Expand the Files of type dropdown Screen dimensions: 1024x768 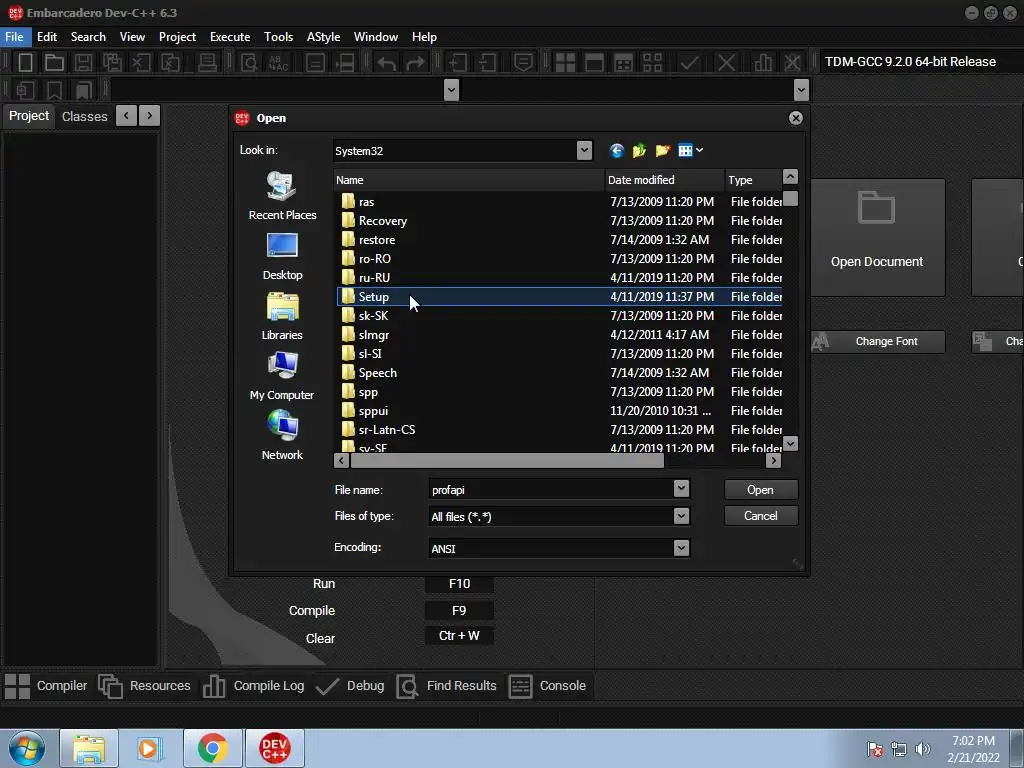pyautogui.click(x=681, y=516)
